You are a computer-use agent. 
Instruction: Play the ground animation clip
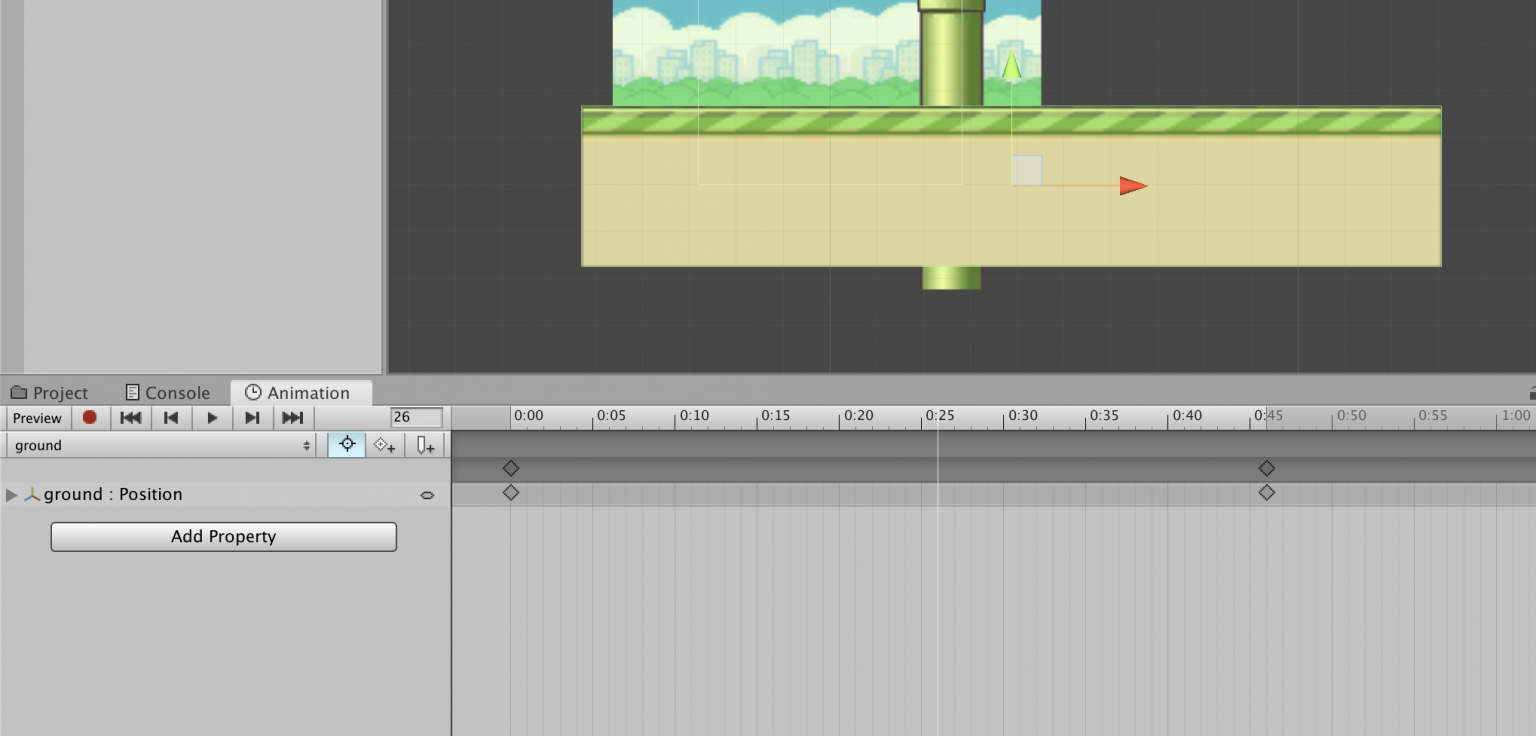212,418
